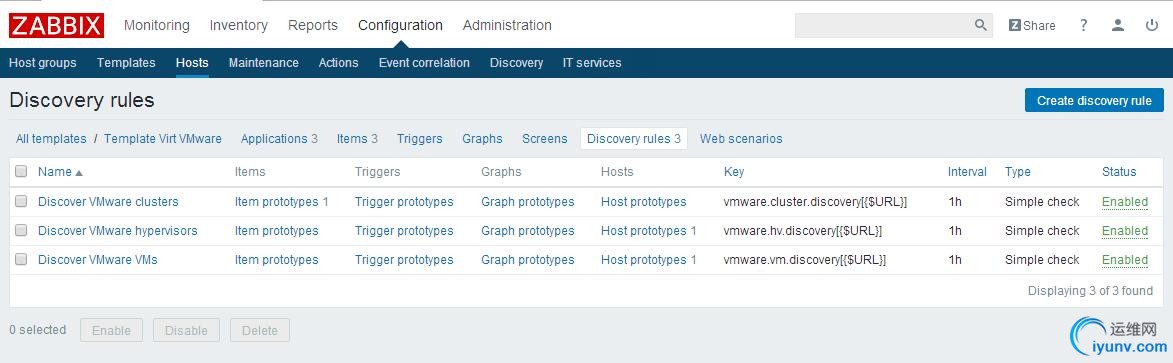
Task: Open Item prototypes for VMware hypervisors
Action: pos(277,231)
